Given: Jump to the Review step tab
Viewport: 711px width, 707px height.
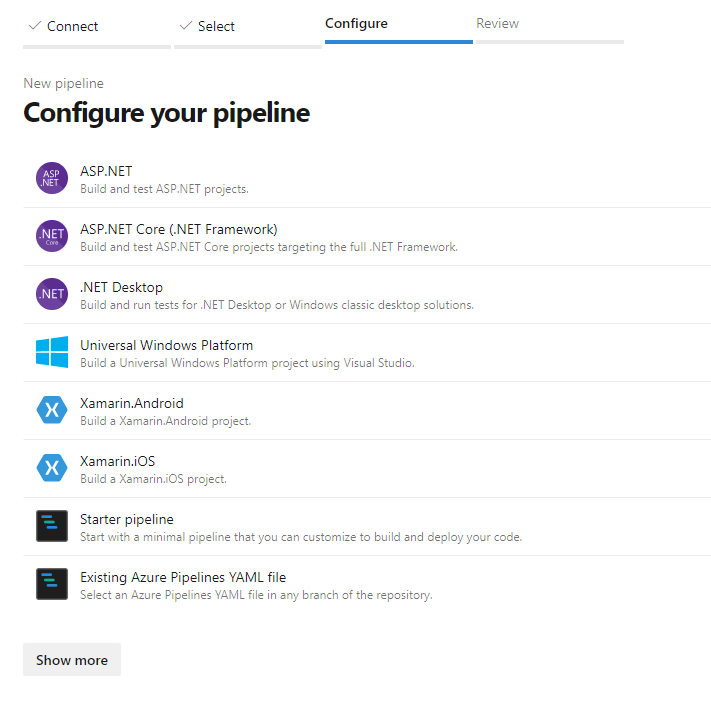Looking at the screenshot, I should point(497,23).
